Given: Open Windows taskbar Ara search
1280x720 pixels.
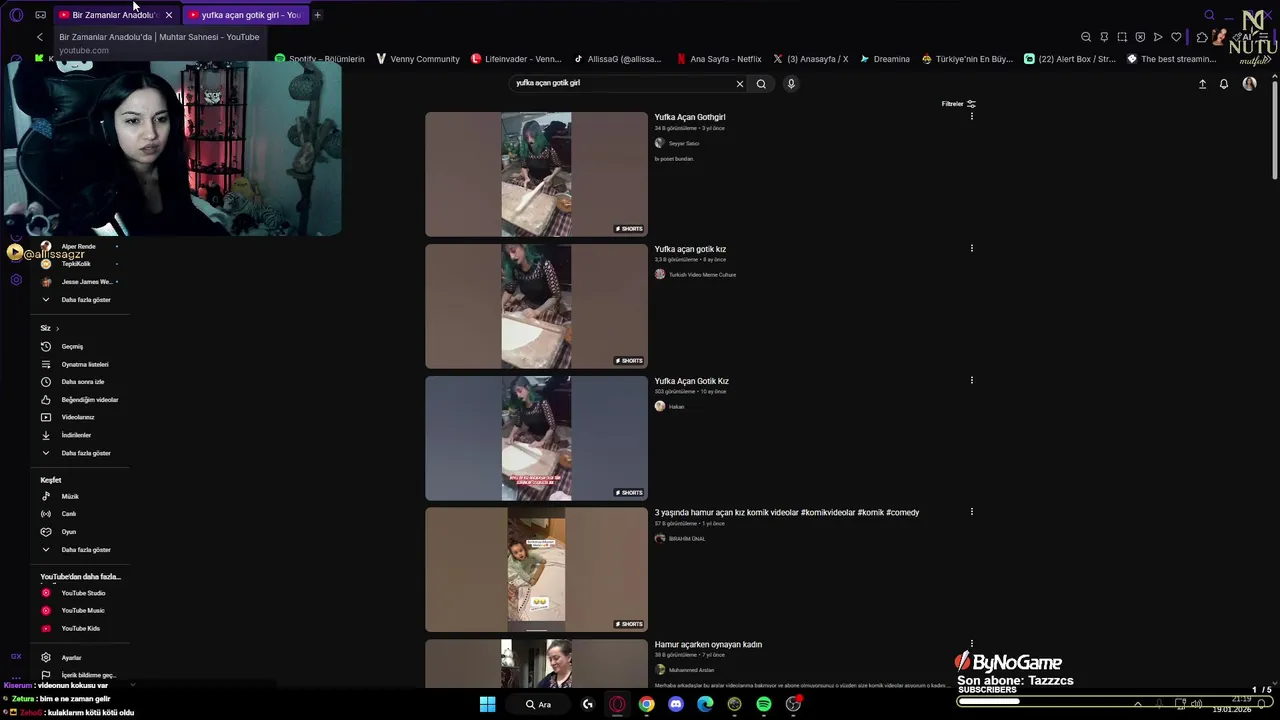Looking at the screenshot, I should [x=538, y=704].
